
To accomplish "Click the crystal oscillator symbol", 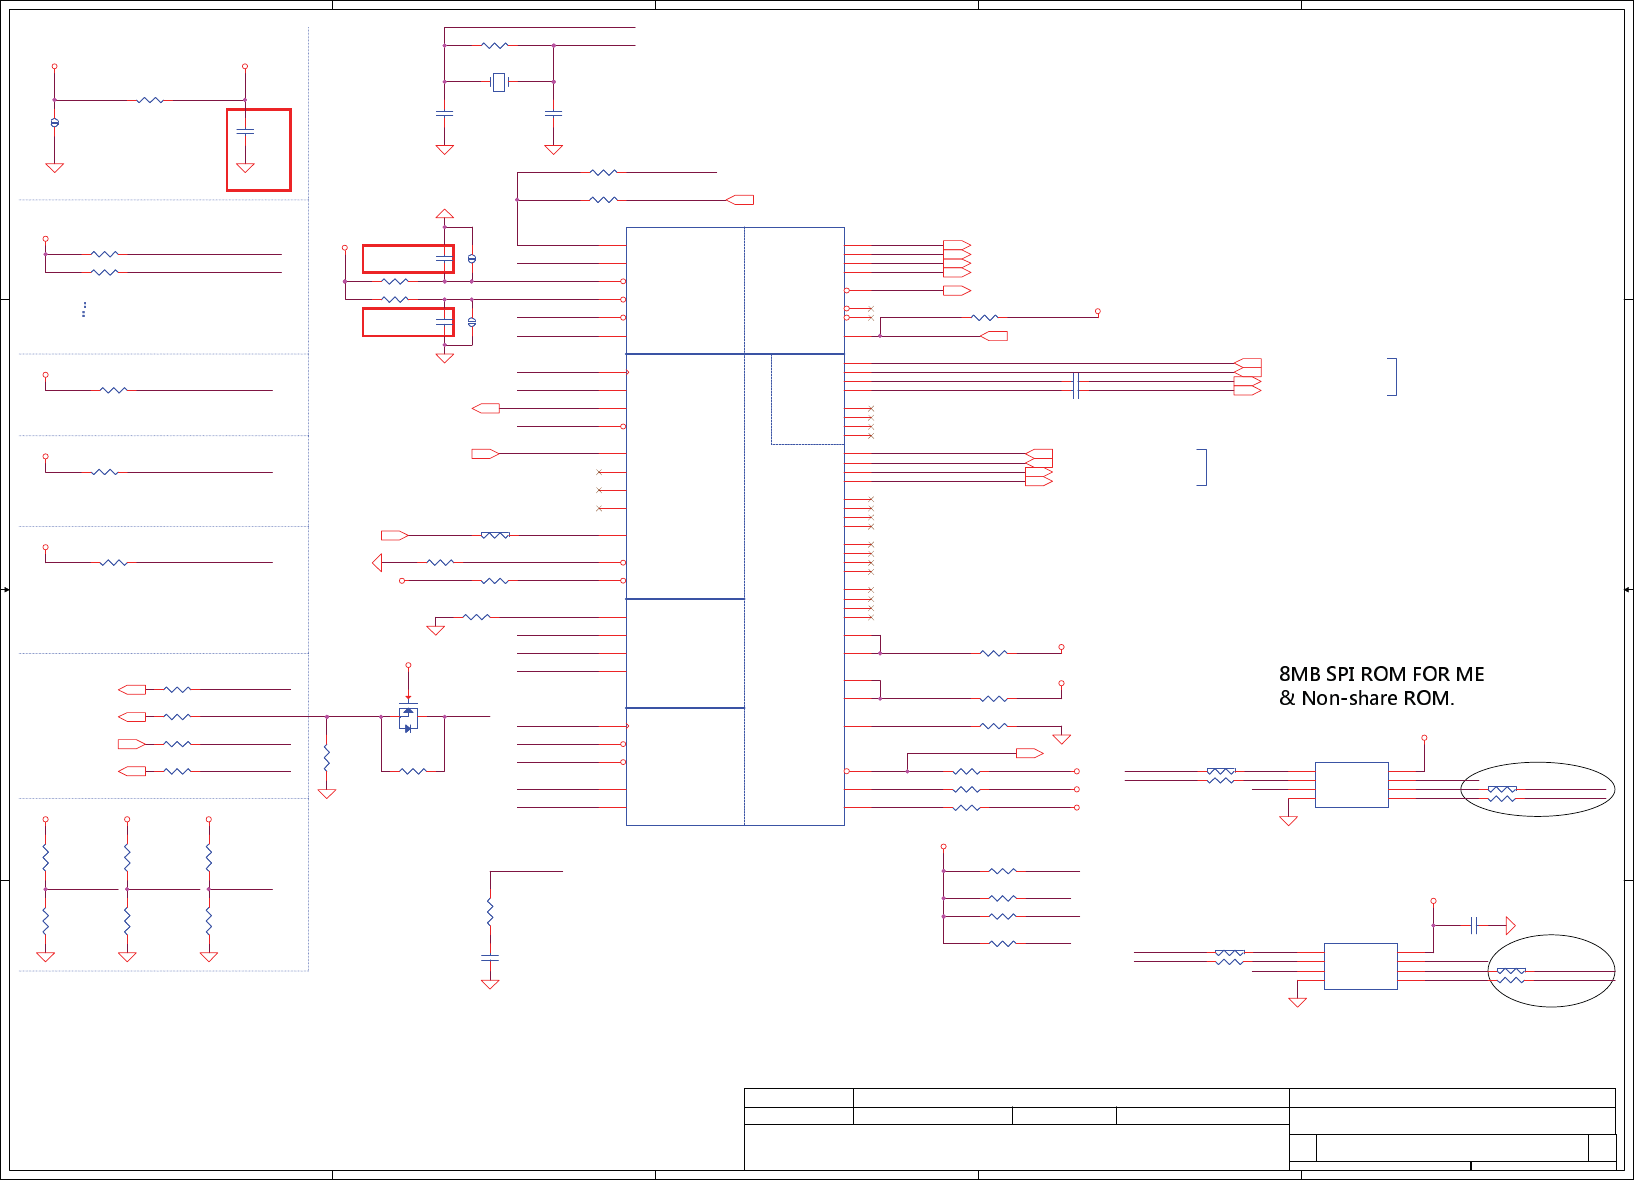I will pyautogui.click(x=499, y=82).
